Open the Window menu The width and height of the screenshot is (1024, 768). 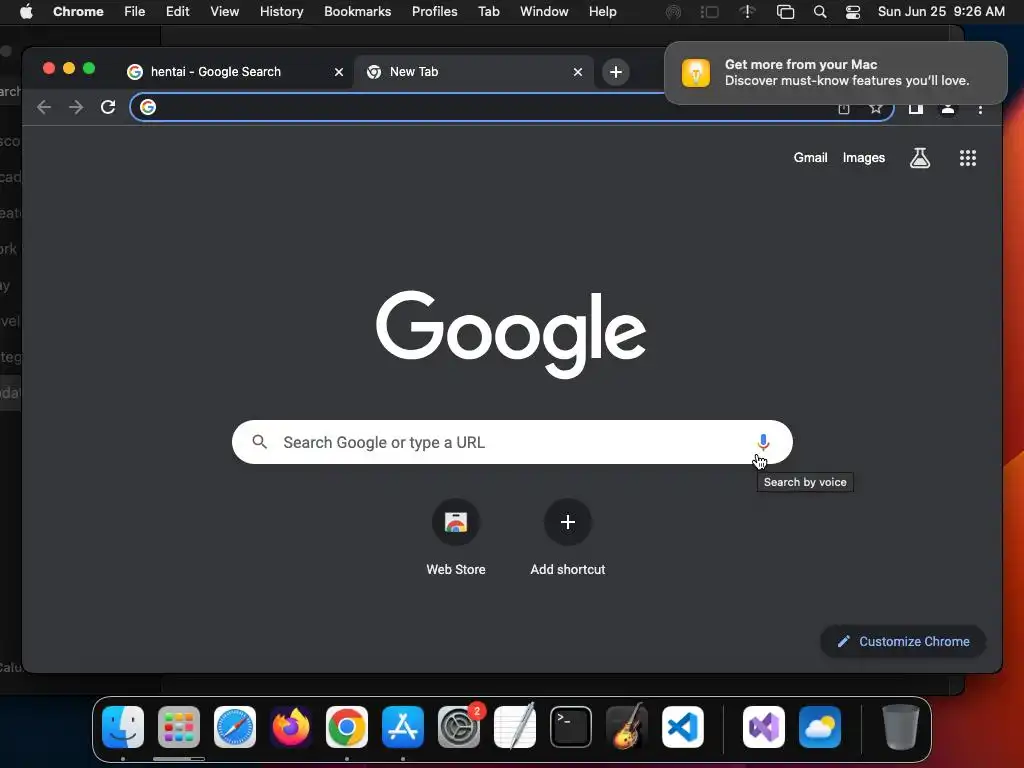coord(544,12)
